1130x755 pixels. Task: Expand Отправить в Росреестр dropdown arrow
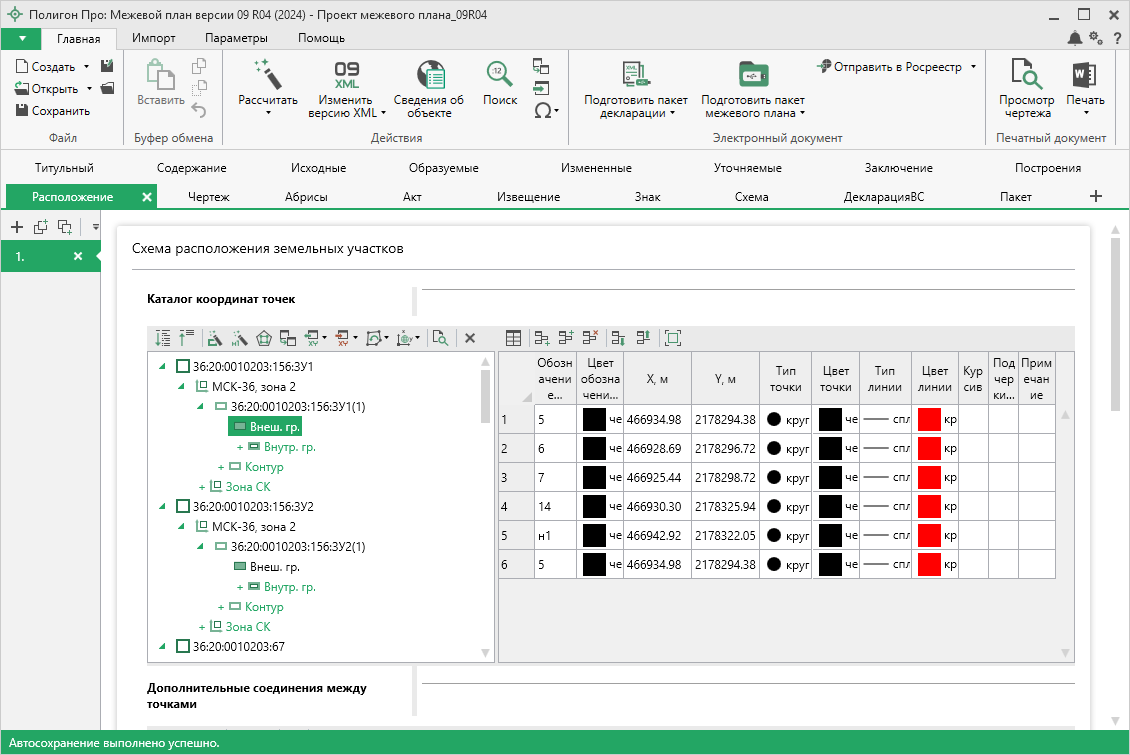click(x=972, y=67)
